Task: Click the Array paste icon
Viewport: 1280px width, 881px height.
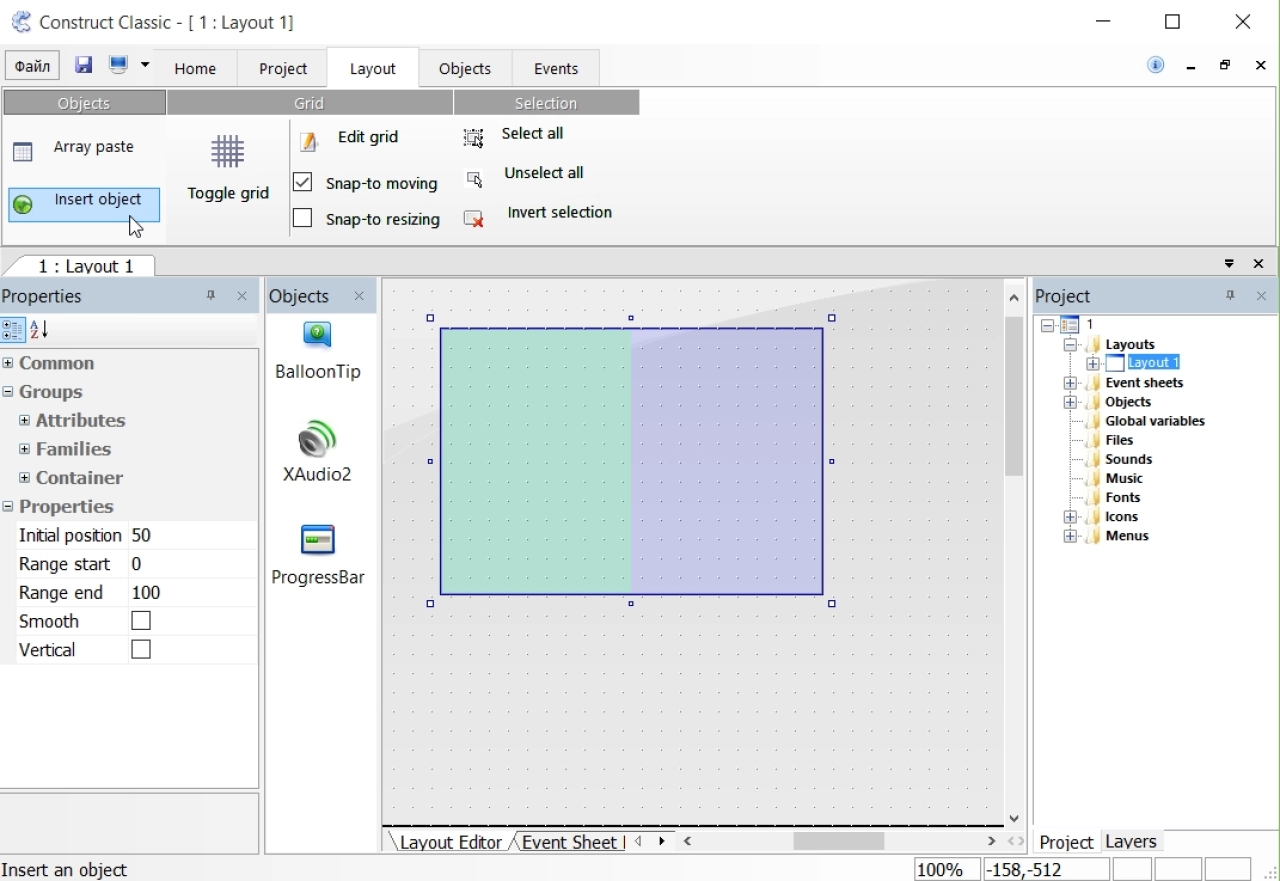Action: 23,151
